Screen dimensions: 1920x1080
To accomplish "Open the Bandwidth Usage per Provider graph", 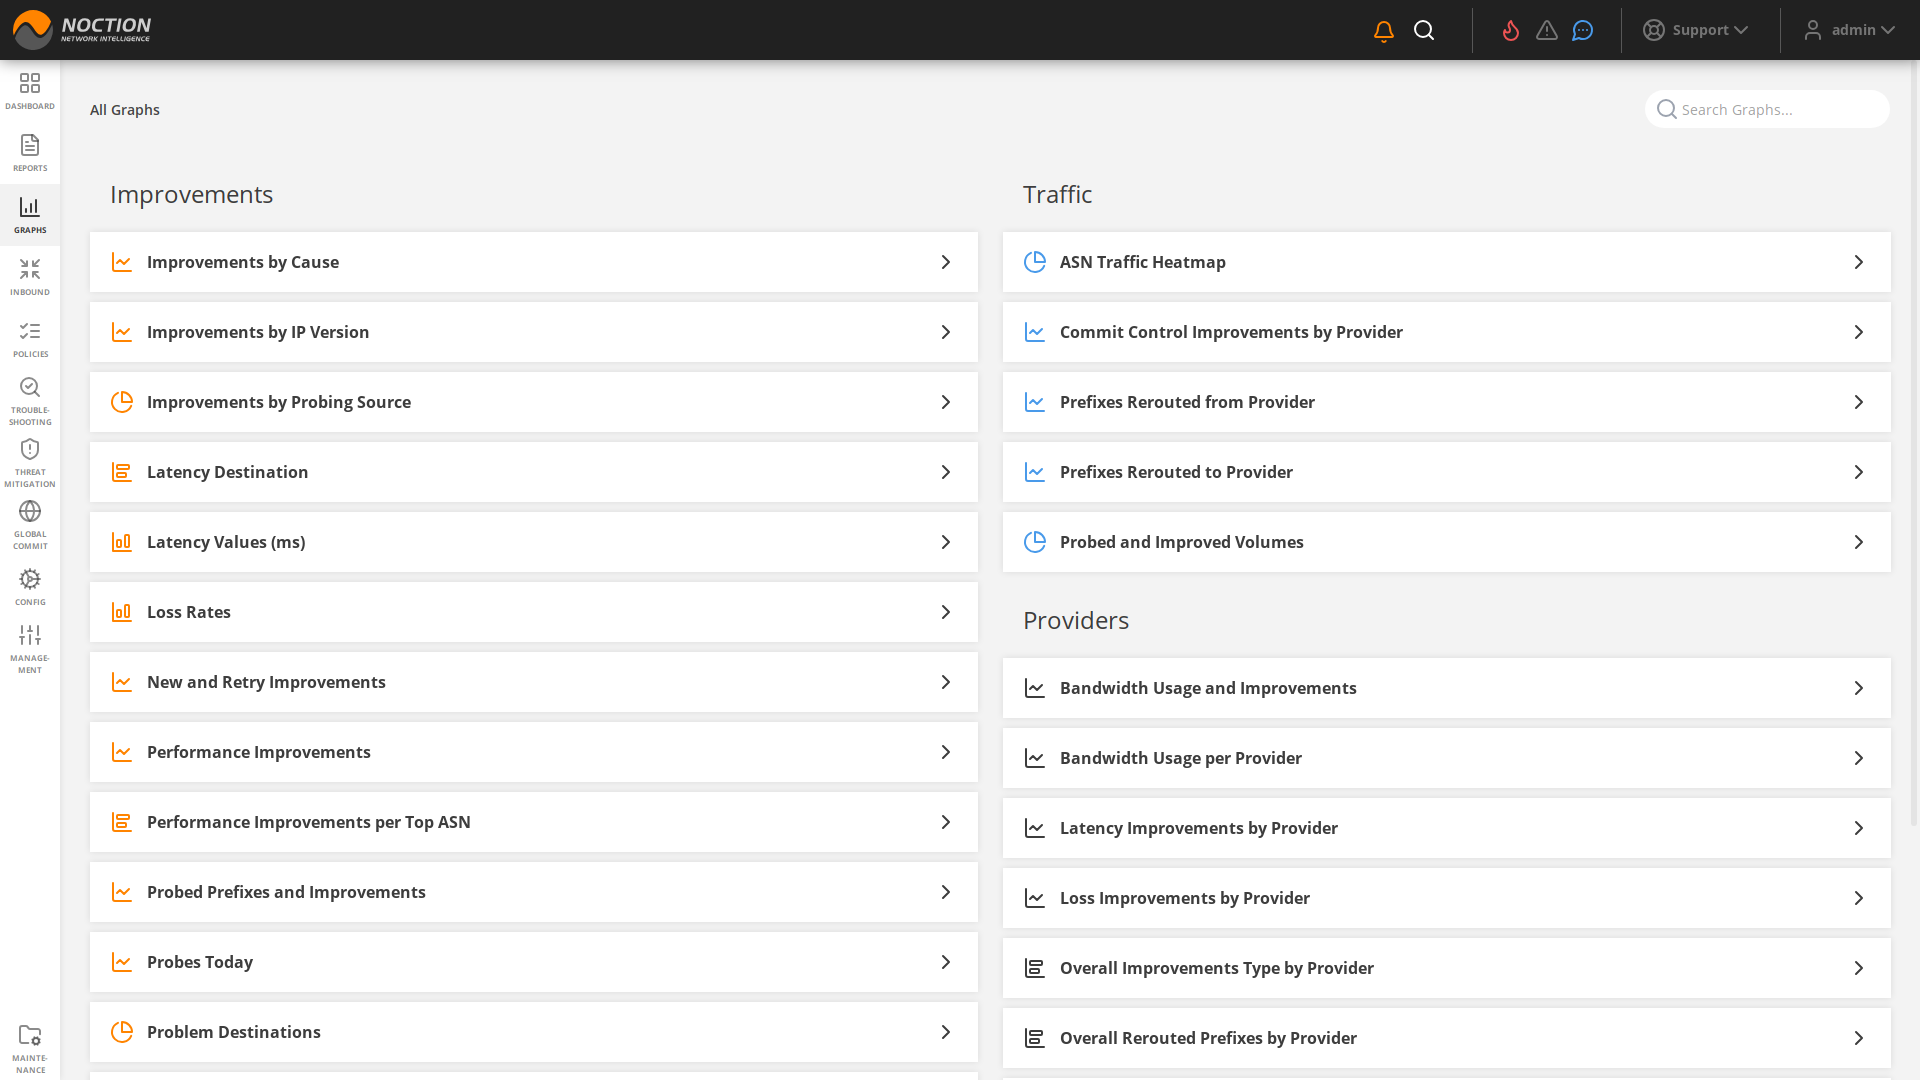I will [x=1445, y=758].
